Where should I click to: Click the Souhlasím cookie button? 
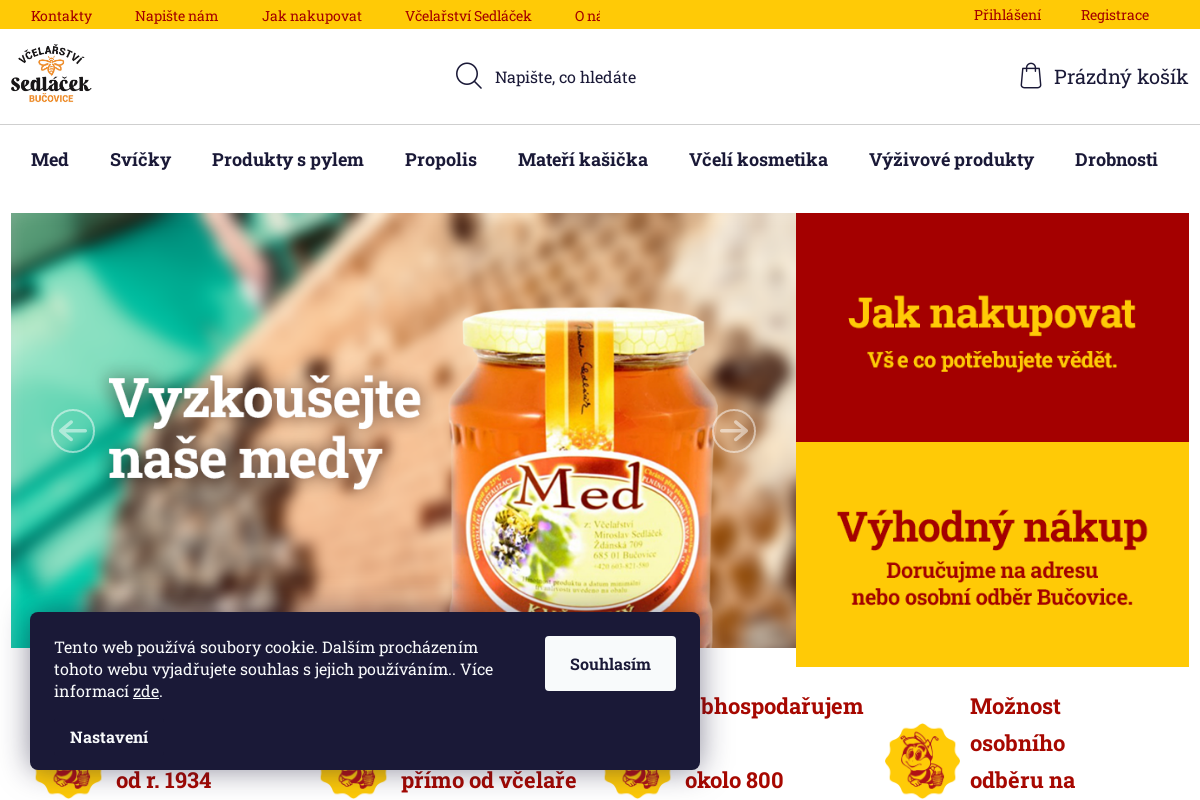(610, 664)
